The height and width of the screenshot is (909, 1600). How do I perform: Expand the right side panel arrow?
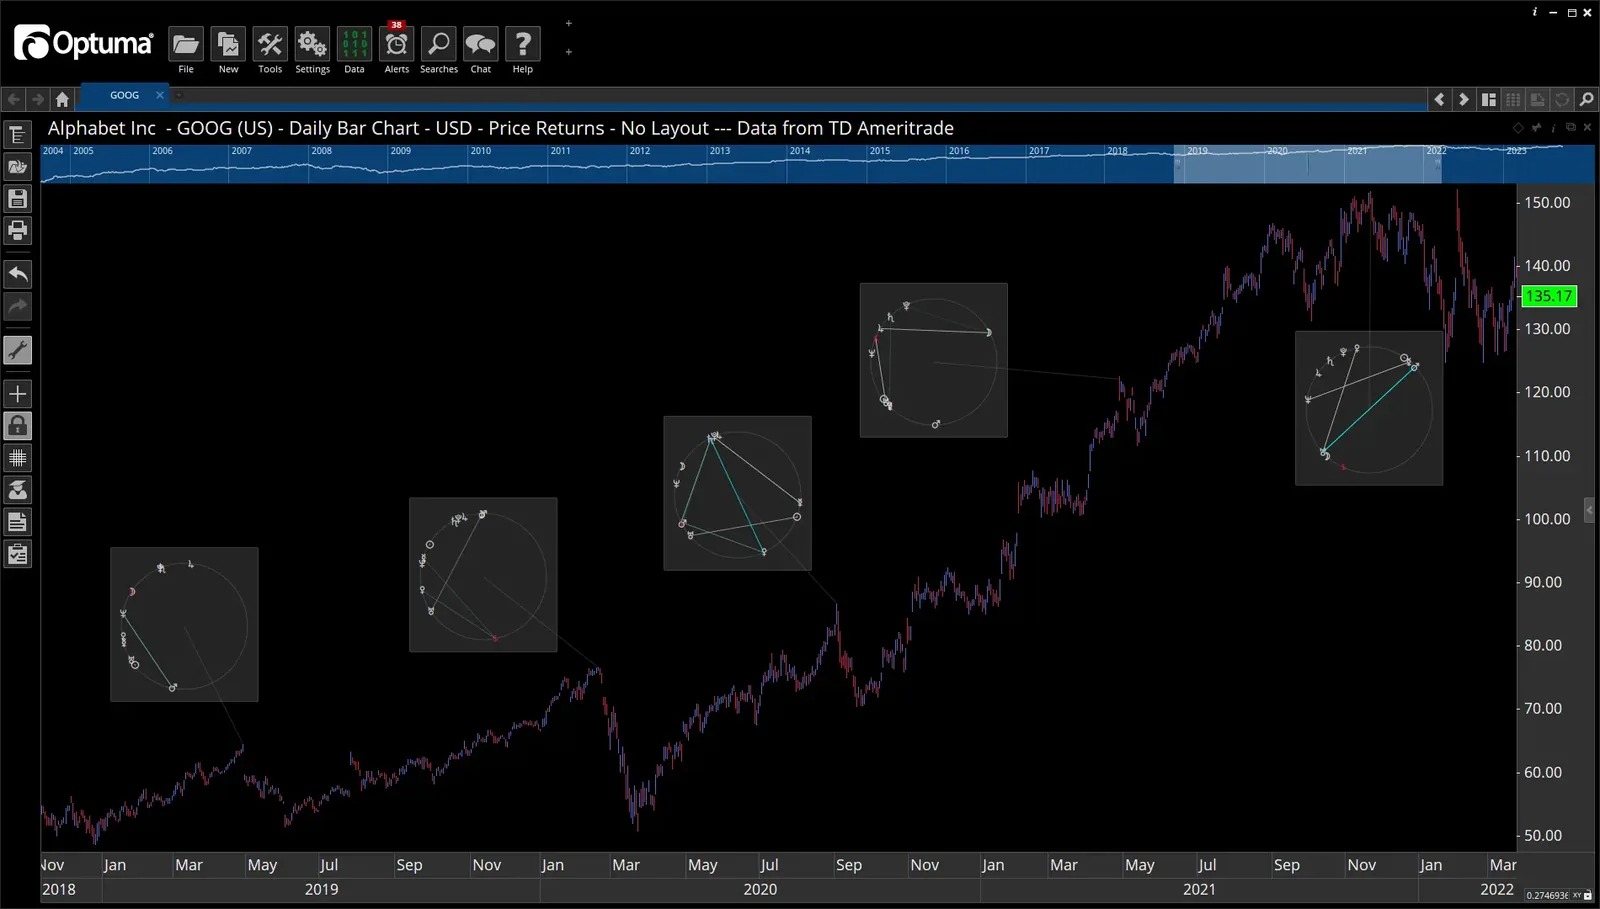[1590, 510]
